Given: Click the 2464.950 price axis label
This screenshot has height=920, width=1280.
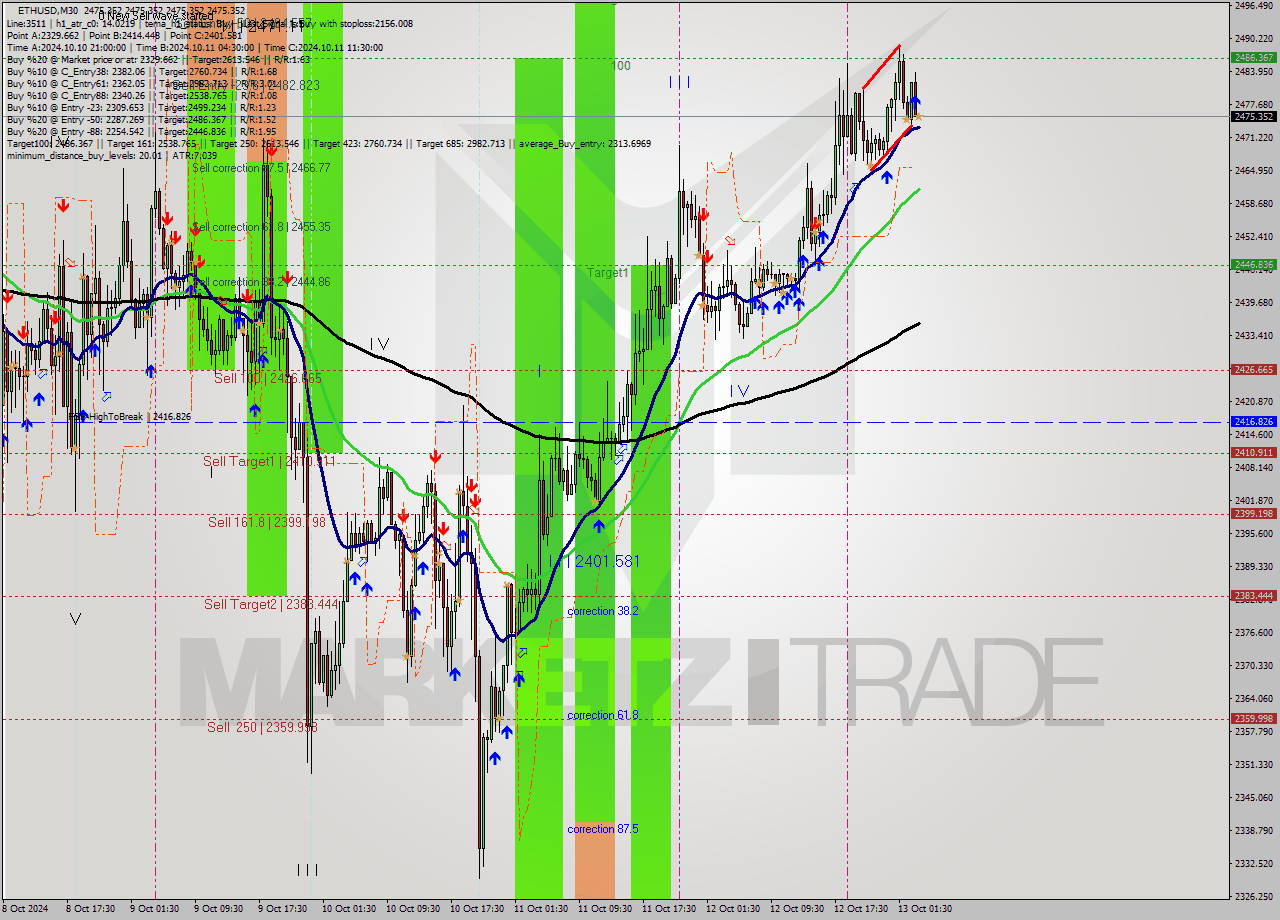Looking at the screenshot, I should tap(1253, 171).
